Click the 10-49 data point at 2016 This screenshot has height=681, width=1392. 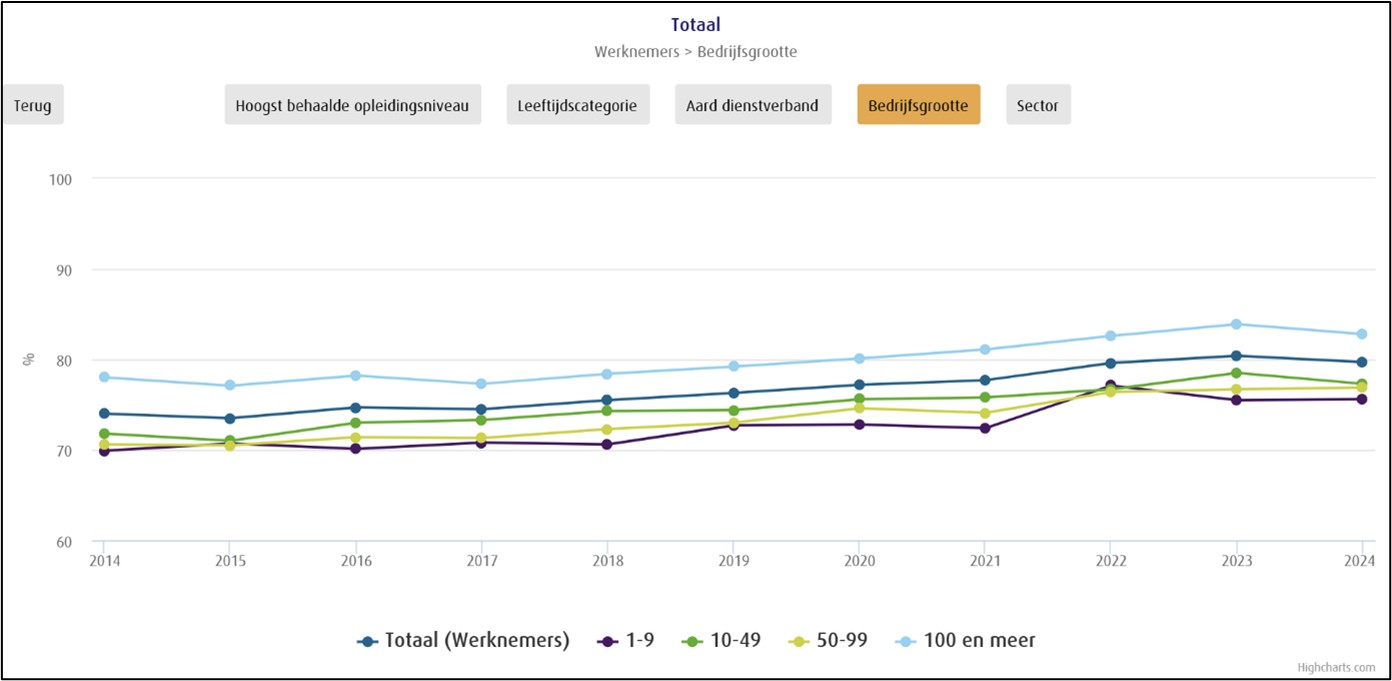[355, 423]
